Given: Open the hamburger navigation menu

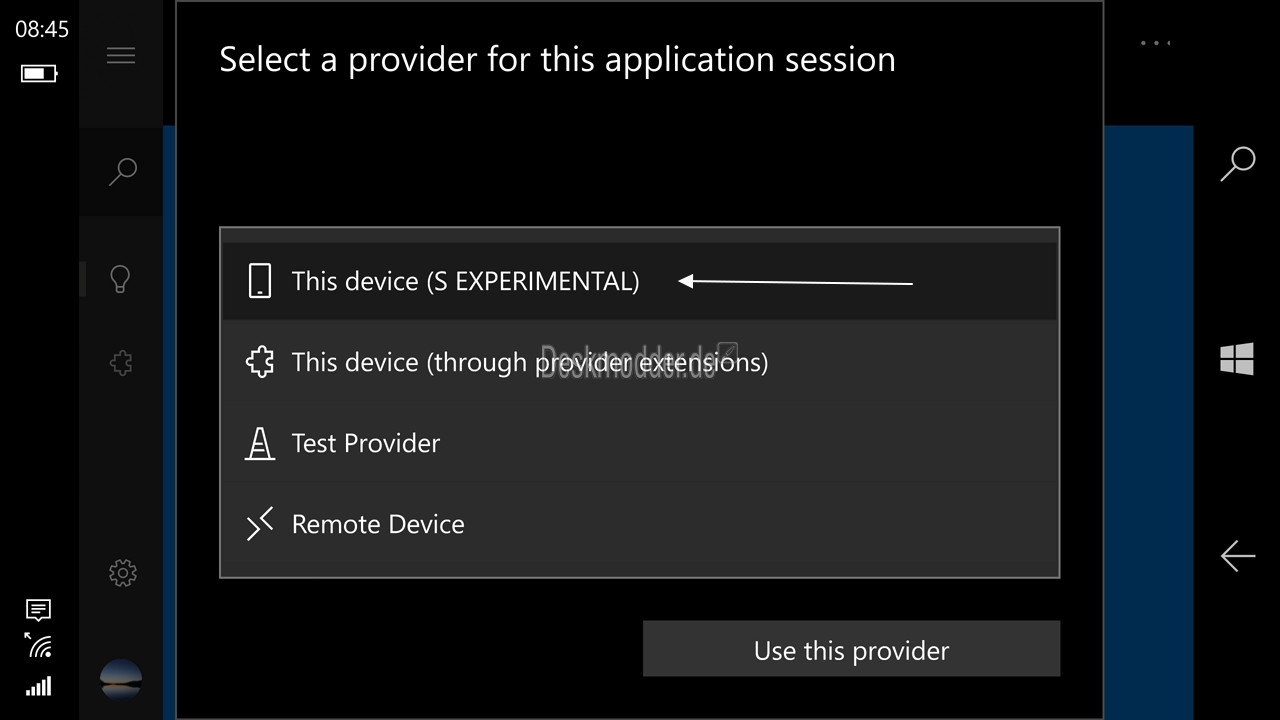Looking at the screenshot, I should (121, 56).
